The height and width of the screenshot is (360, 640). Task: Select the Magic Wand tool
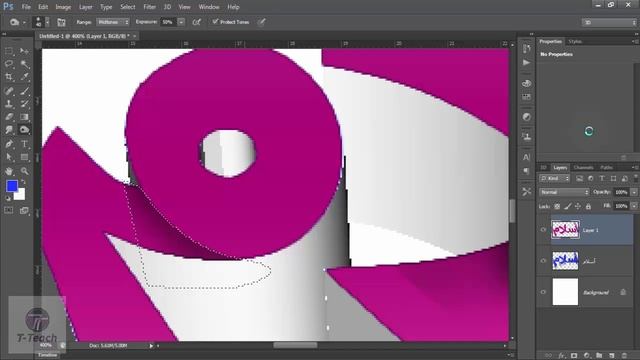click(24, 64)
